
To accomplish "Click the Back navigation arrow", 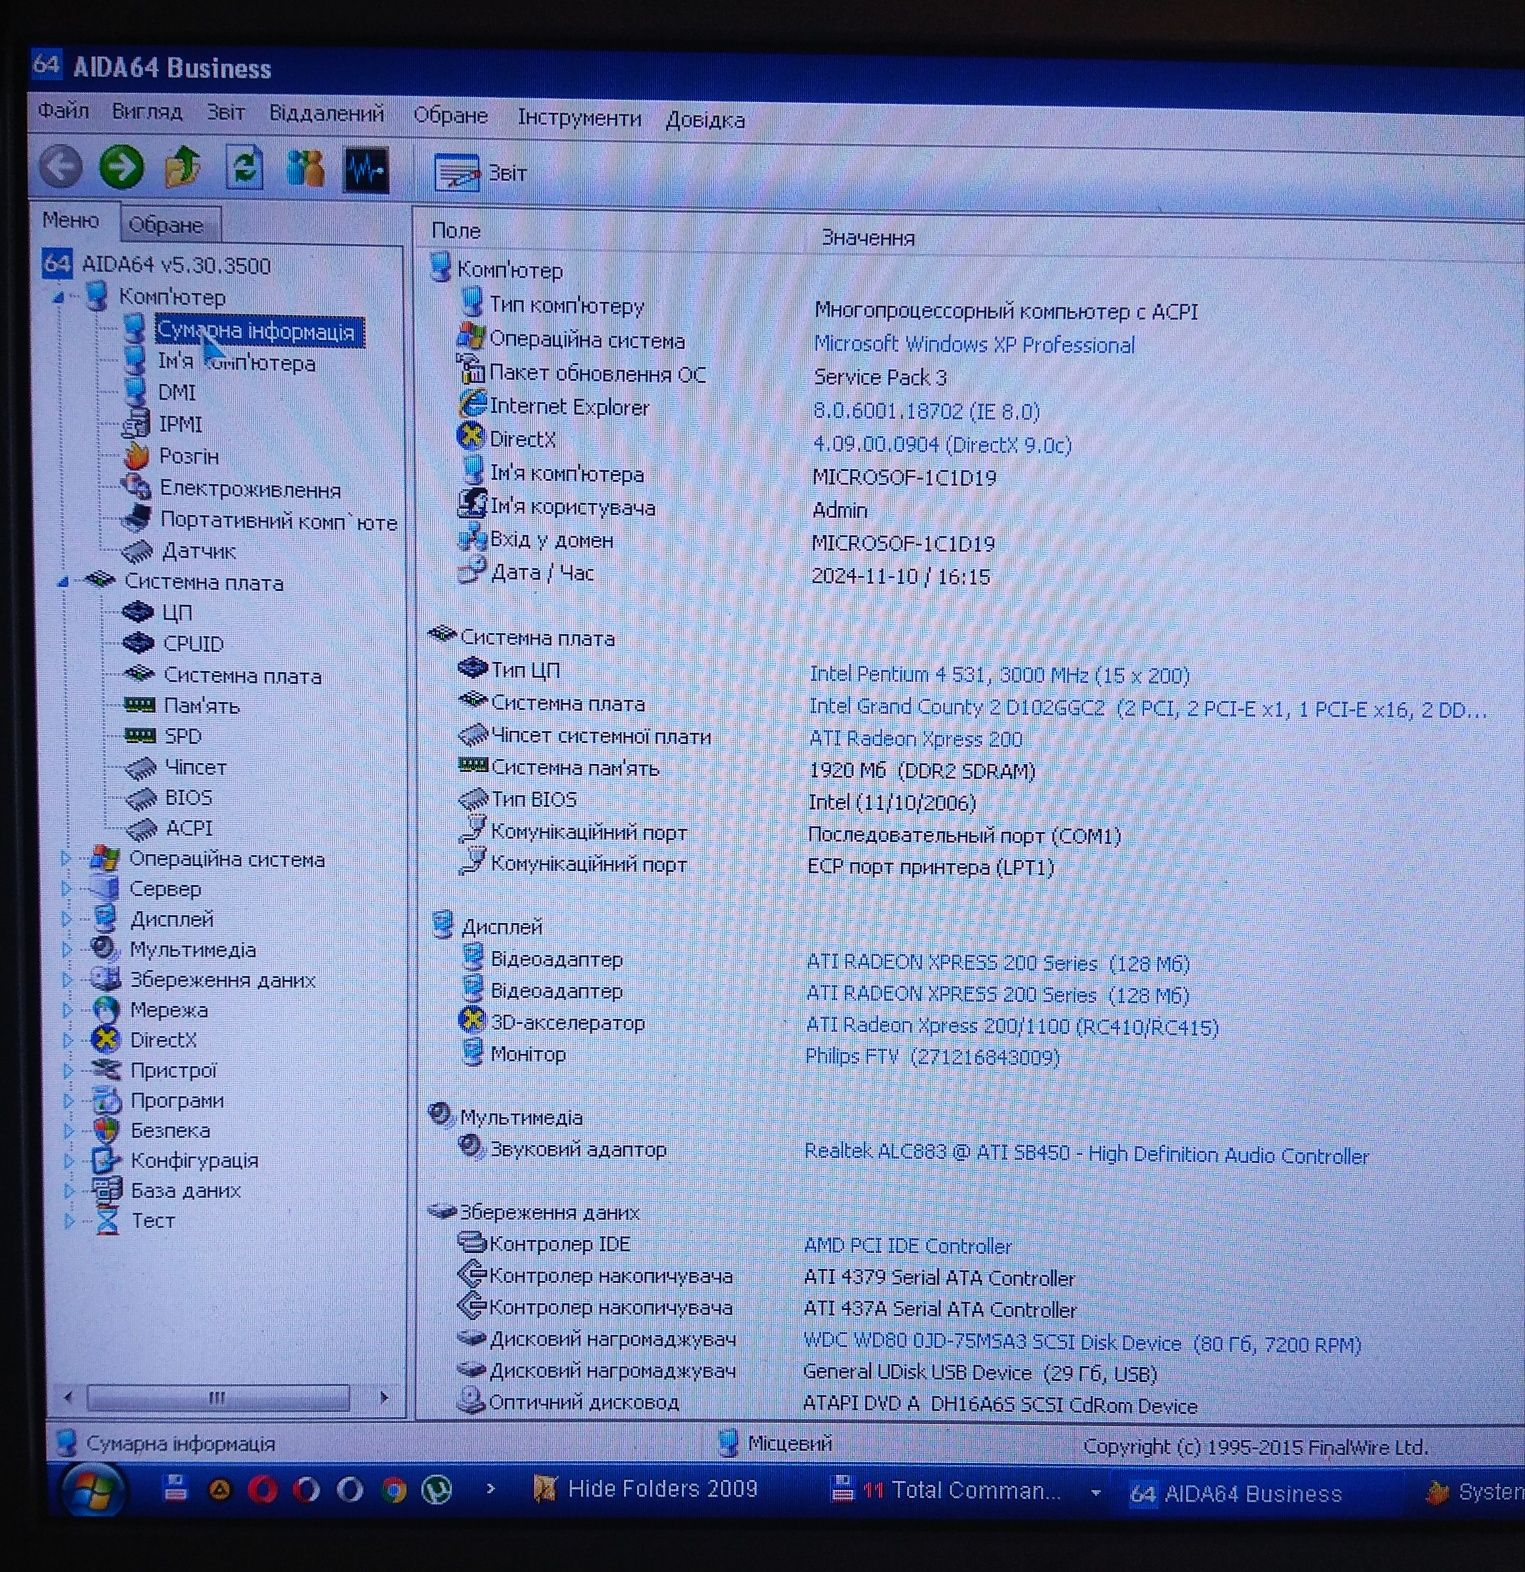I will click(x=61, y=166).
